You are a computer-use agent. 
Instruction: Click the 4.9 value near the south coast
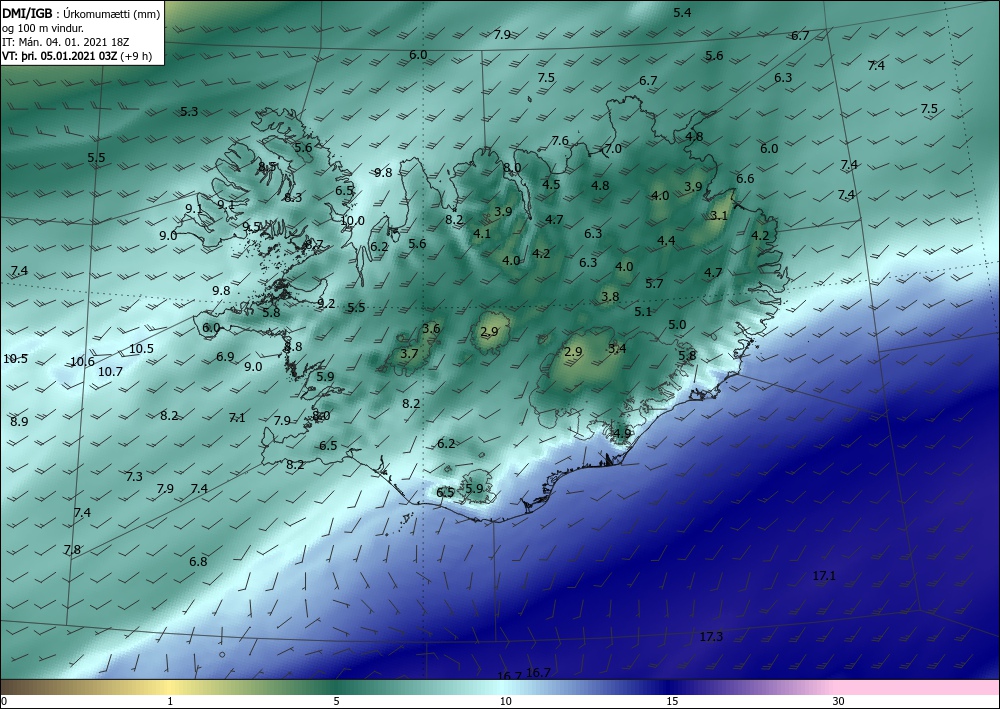coord(622,434)
